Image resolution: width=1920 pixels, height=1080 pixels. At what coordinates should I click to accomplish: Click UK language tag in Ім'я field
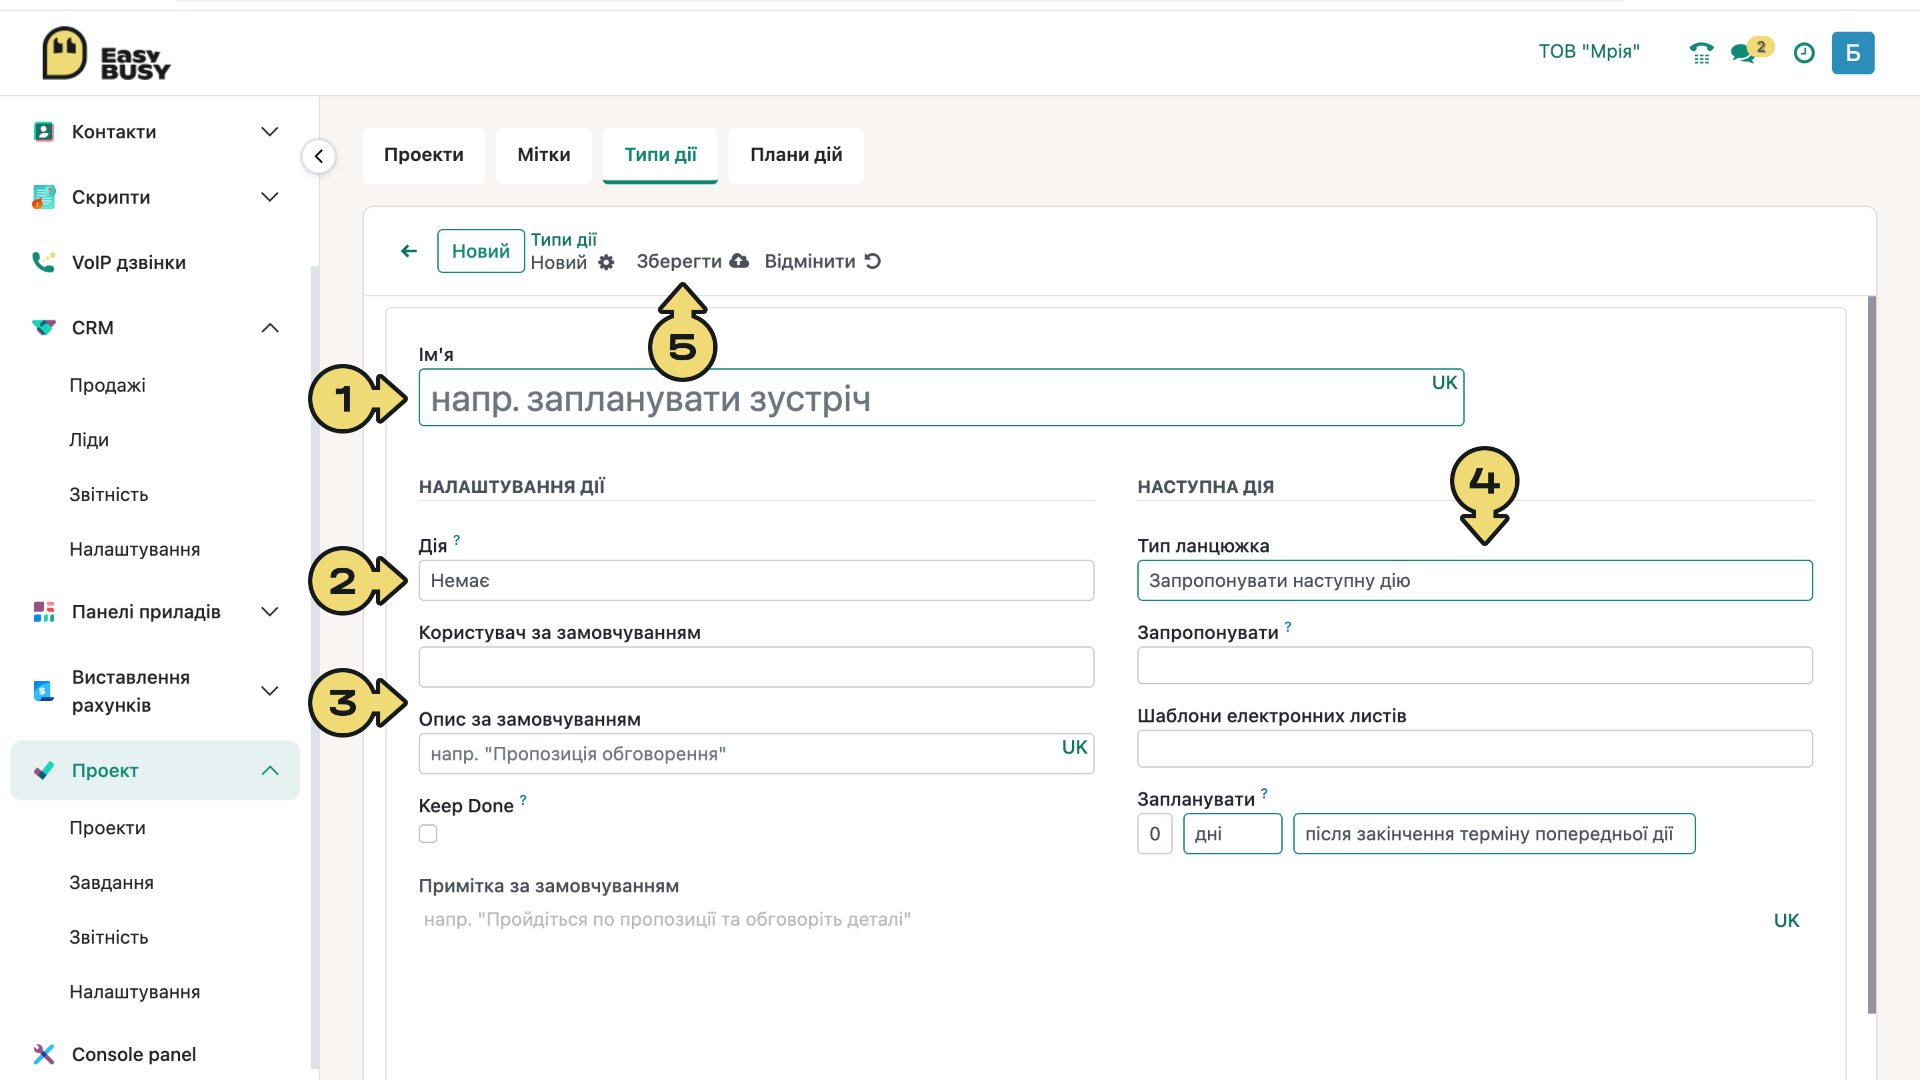click(x=1444, y=383)
